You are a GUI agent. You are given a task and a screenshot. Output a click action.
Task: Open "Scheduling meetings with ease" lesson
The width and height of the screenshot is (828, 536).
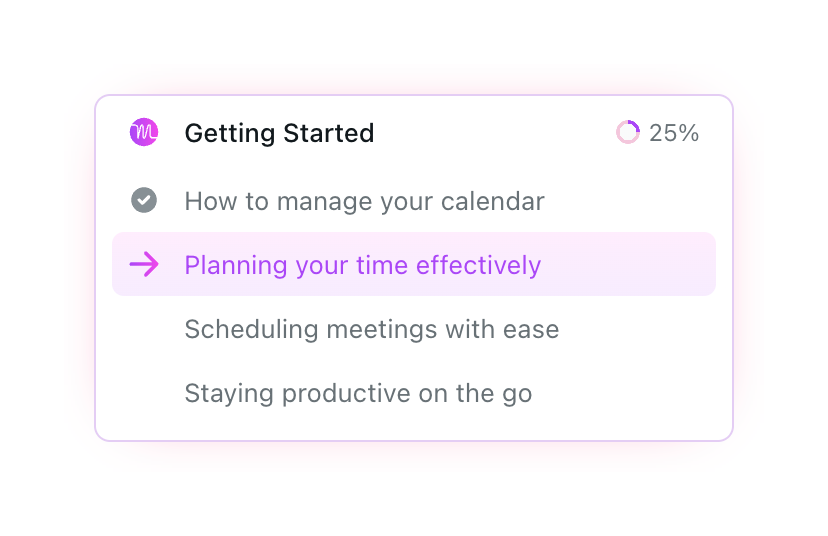coord(371,329)
